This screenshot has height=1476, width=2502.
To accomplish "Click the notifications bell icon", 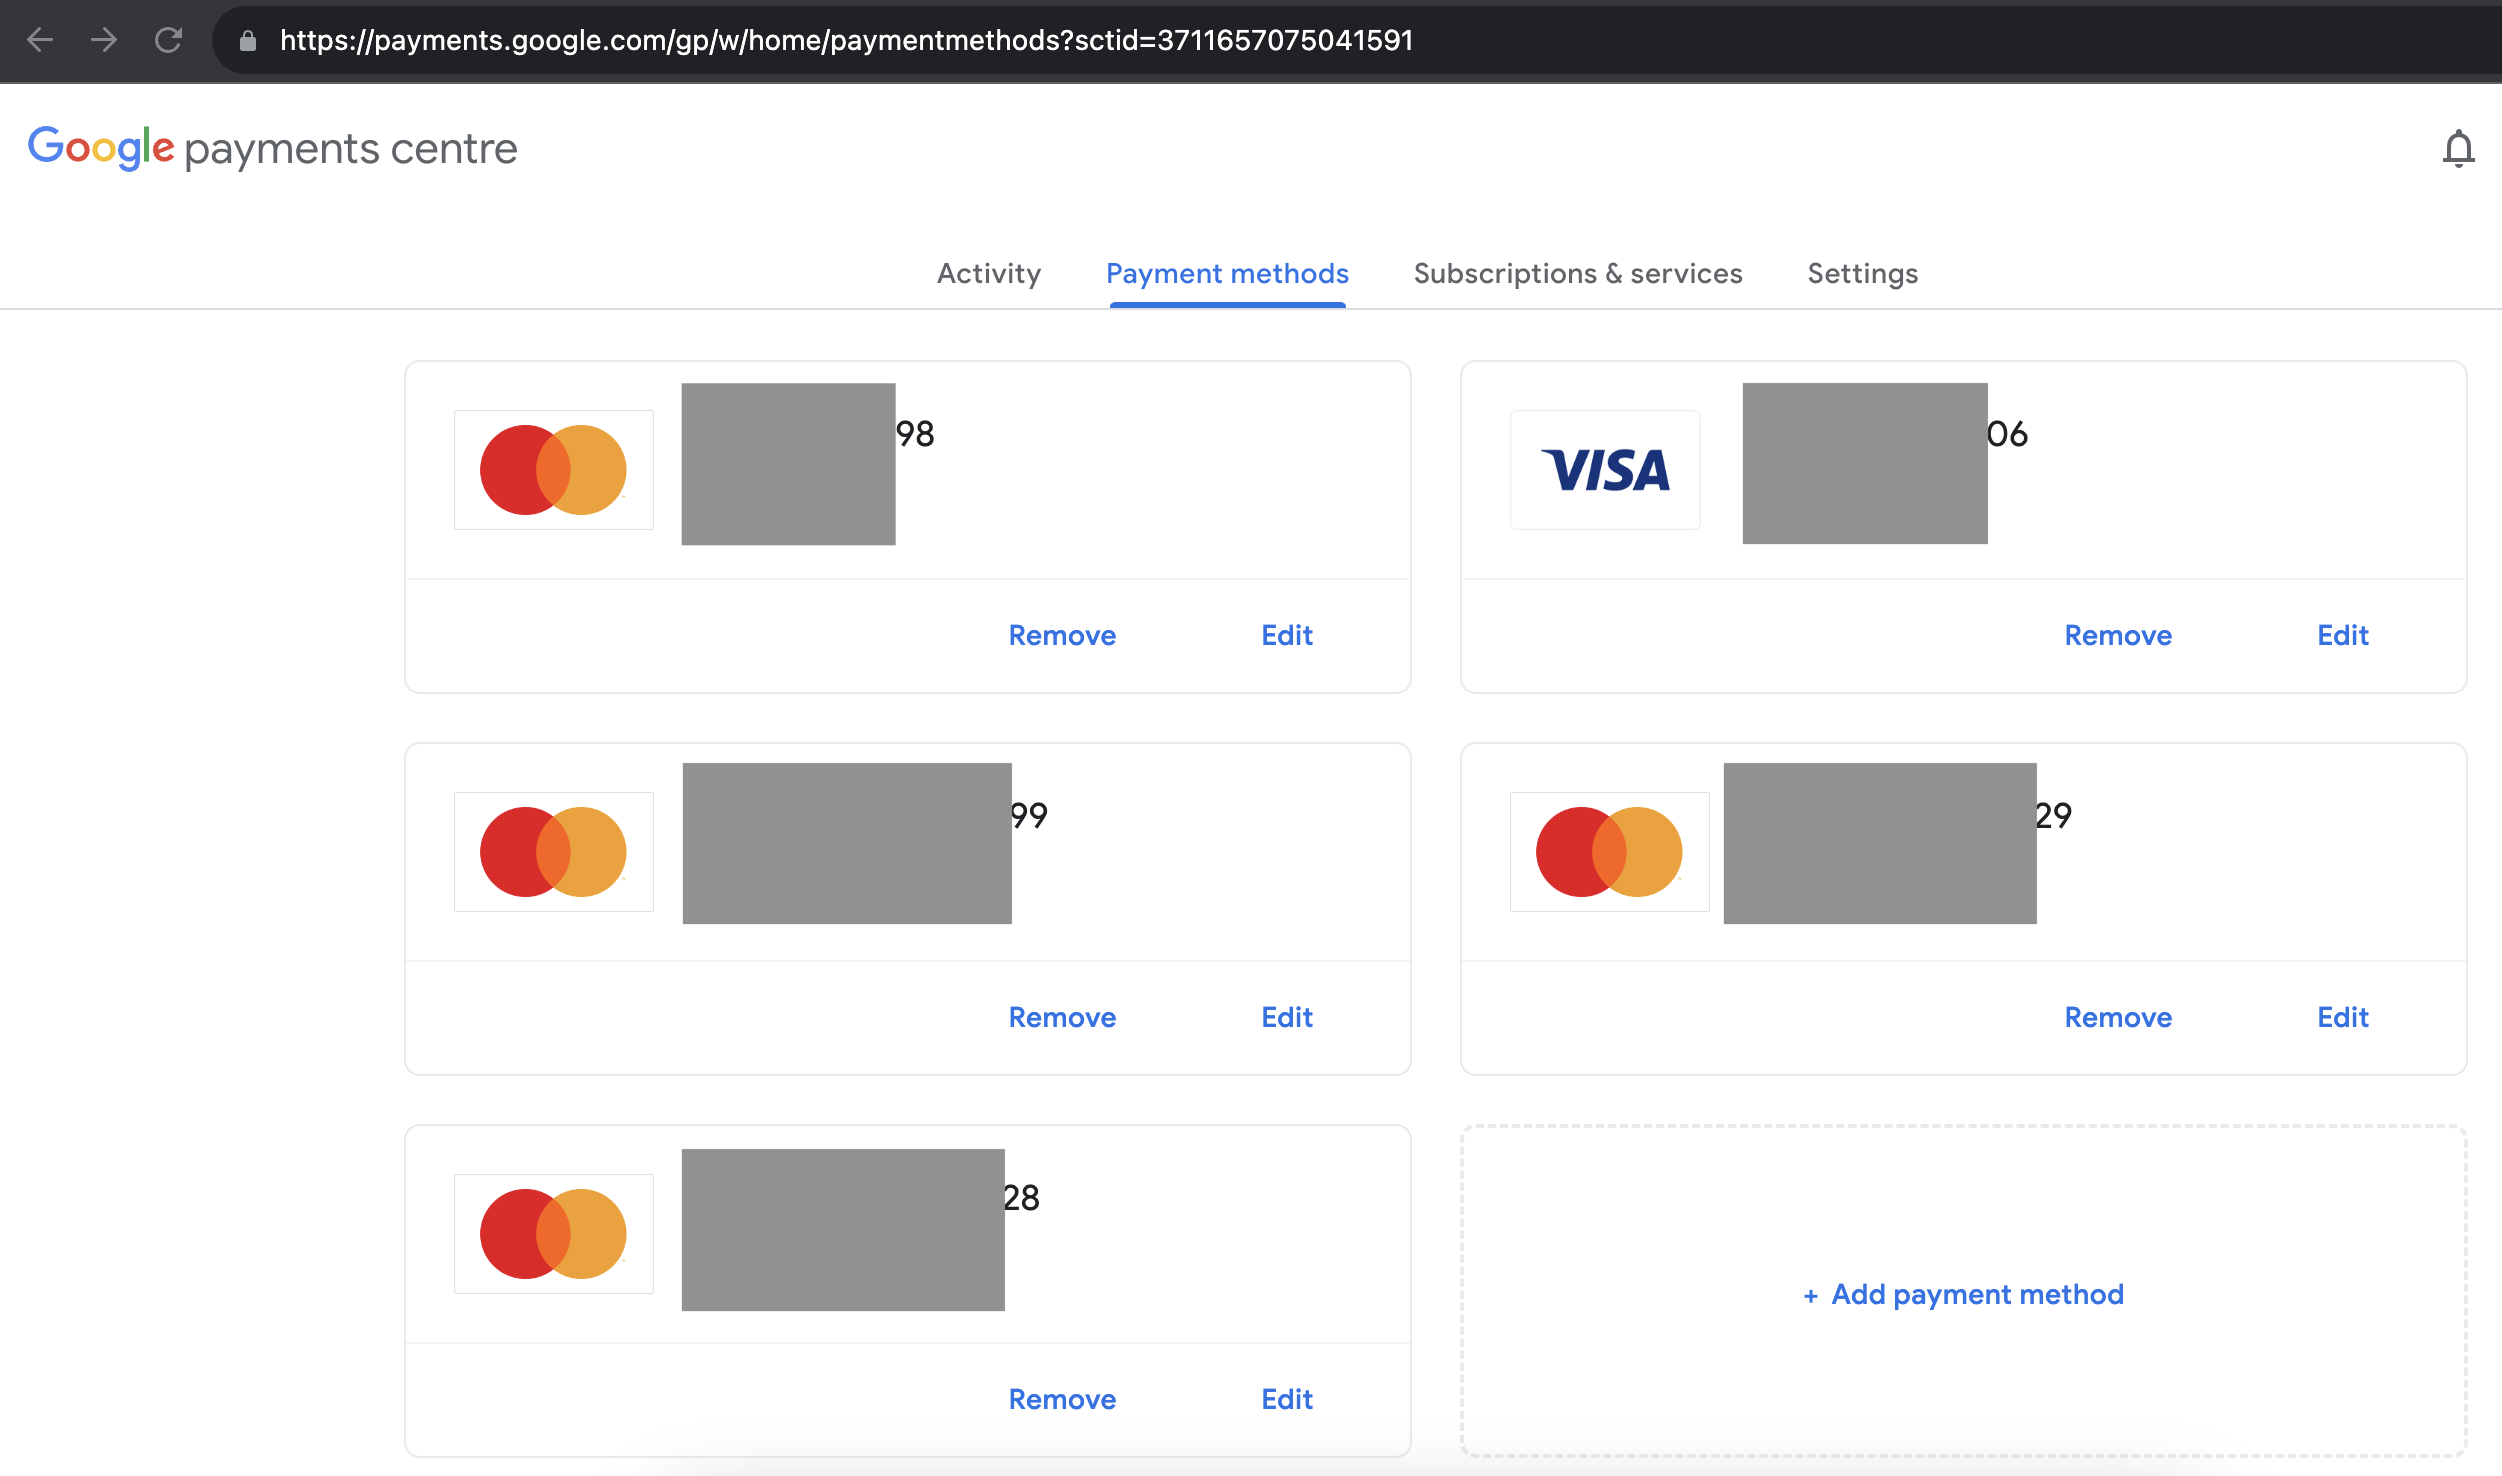I will pos(2457,149).
